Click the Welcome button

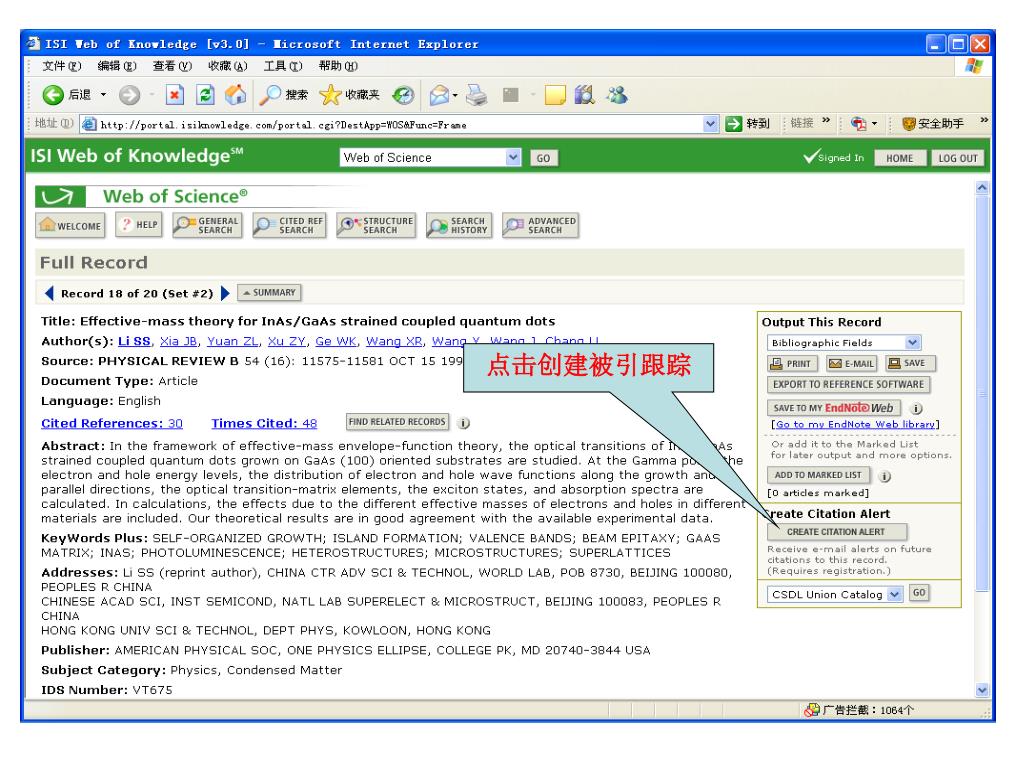(70, 225)
